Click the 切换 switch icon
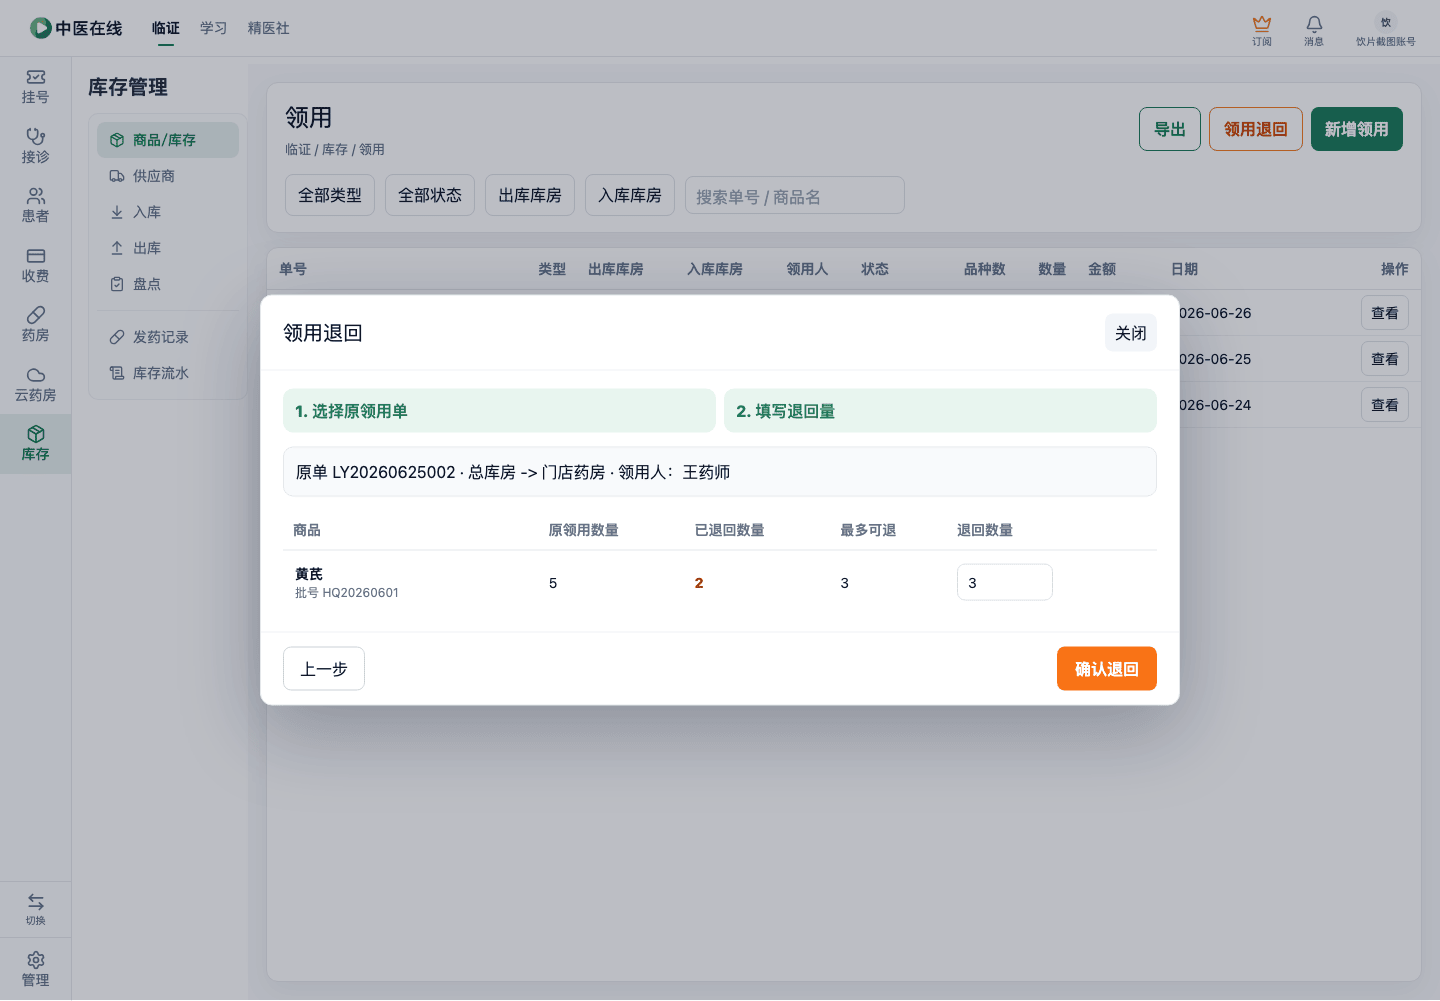1440x1001 pixels. (35, 909)
